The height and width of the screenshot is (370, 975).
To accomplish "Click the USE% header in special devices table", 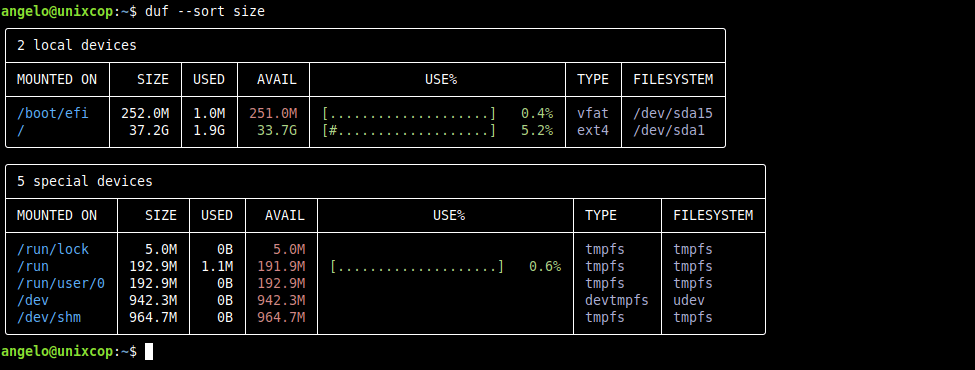I will click(449, 215).
